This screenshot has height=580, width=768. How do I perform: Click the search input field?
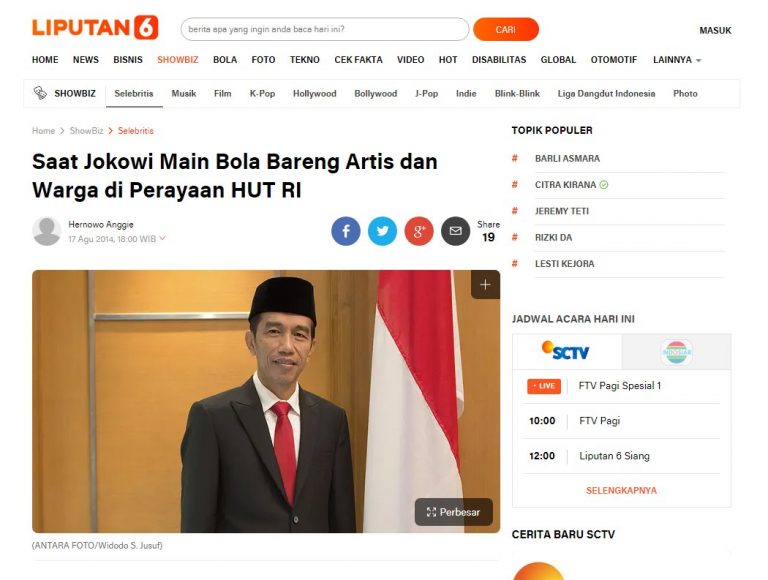tap(325, 29)
